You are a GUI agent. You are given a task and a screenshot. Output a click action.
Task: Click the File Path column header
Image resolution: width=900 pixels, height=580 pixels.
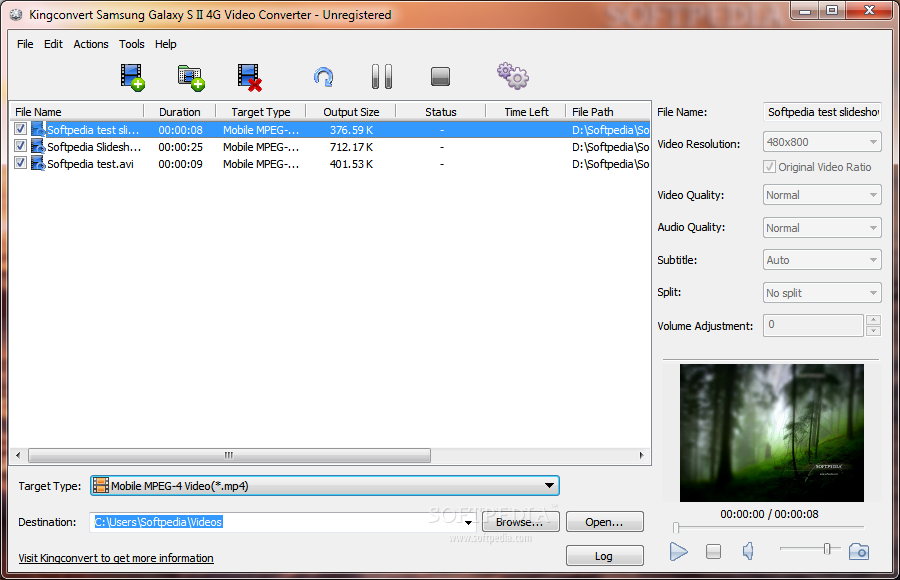point(608,111)
